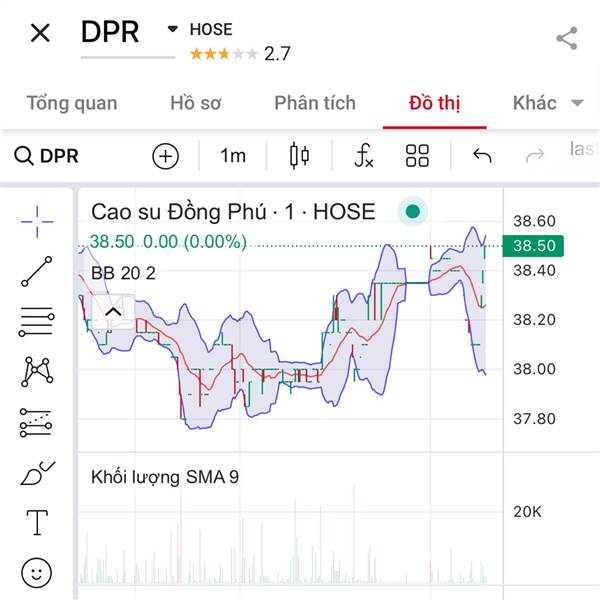600x600 pixels.
Task: Click the Khối lượng SMA 9 label
Action: 165,477
